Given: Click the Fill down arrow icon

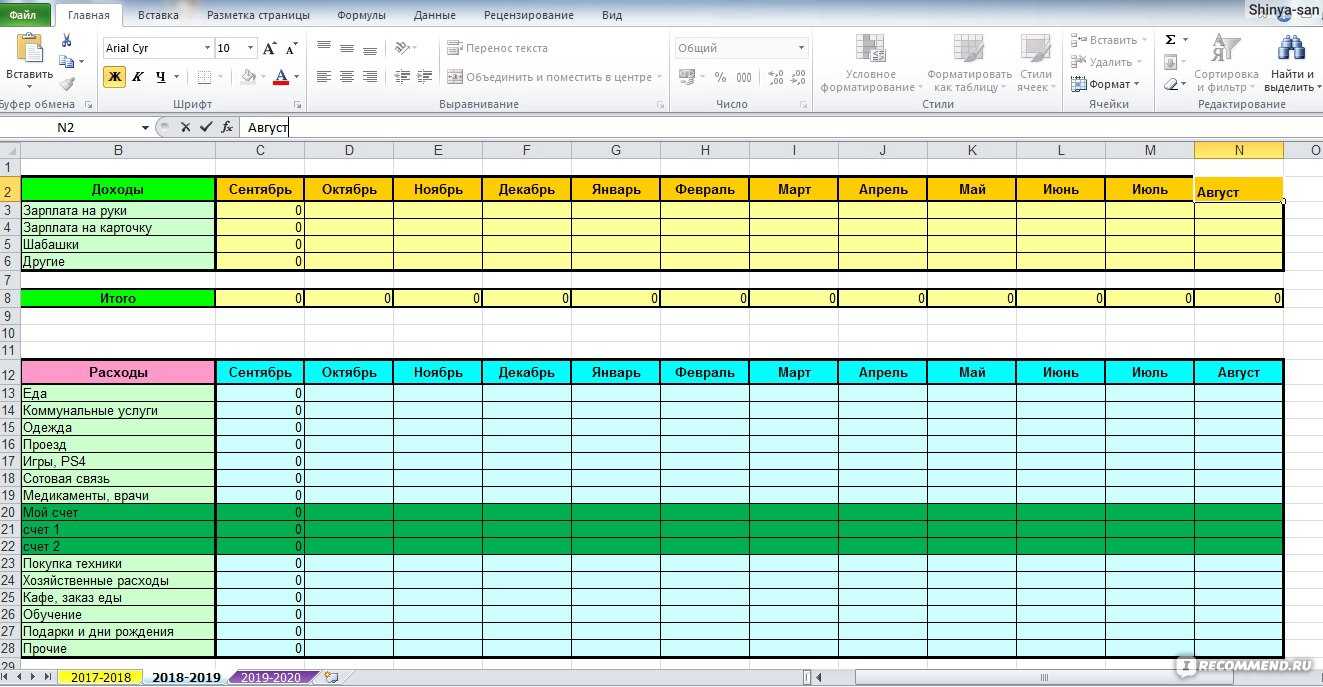Looking at the screenshot, I should tap(1171, 62).
